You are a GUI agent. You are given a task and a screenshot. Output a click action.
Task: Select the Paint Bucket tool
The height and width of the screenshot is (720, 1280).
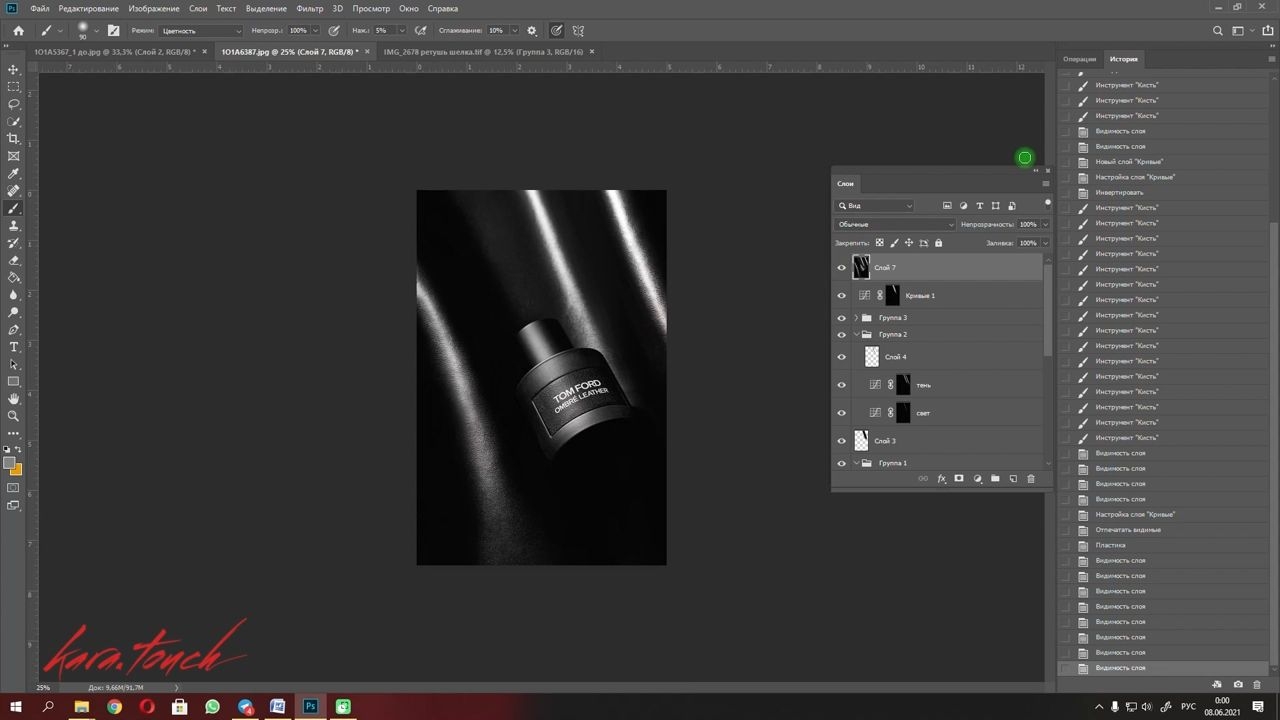point(13,278)
